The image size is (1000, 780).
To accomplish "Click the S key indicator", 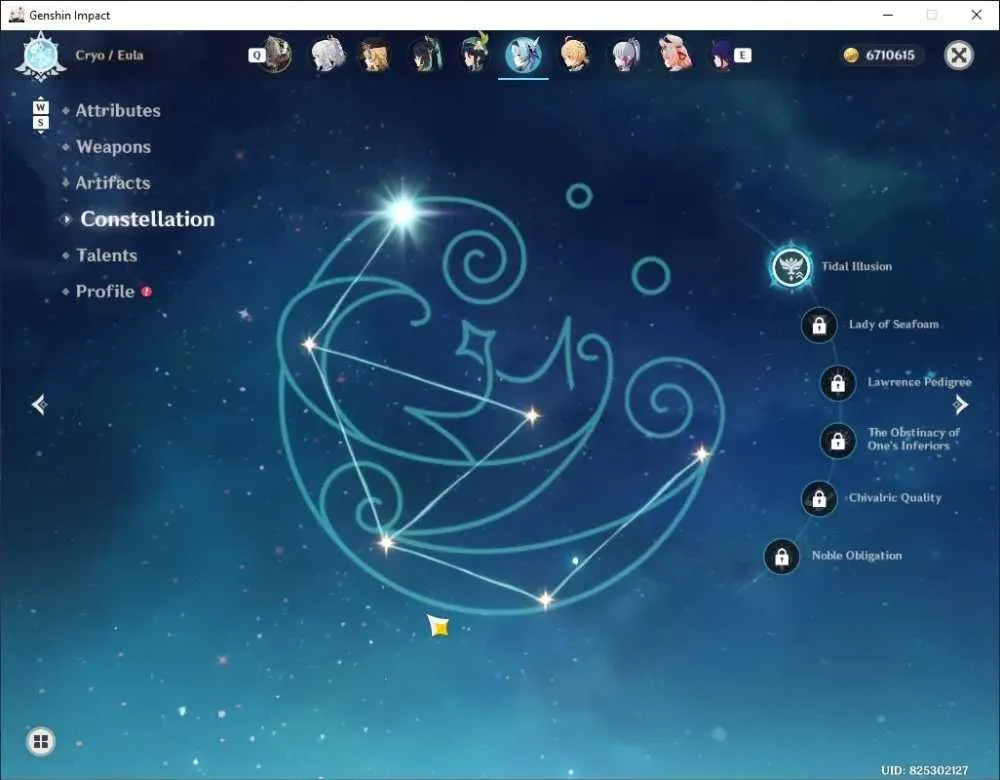I will click(41, 122).
